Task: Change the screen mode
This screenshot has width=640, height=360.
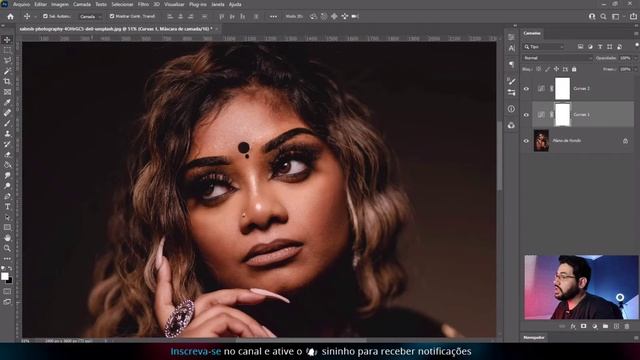Action: pyautogui.click(x=7, y=302)
